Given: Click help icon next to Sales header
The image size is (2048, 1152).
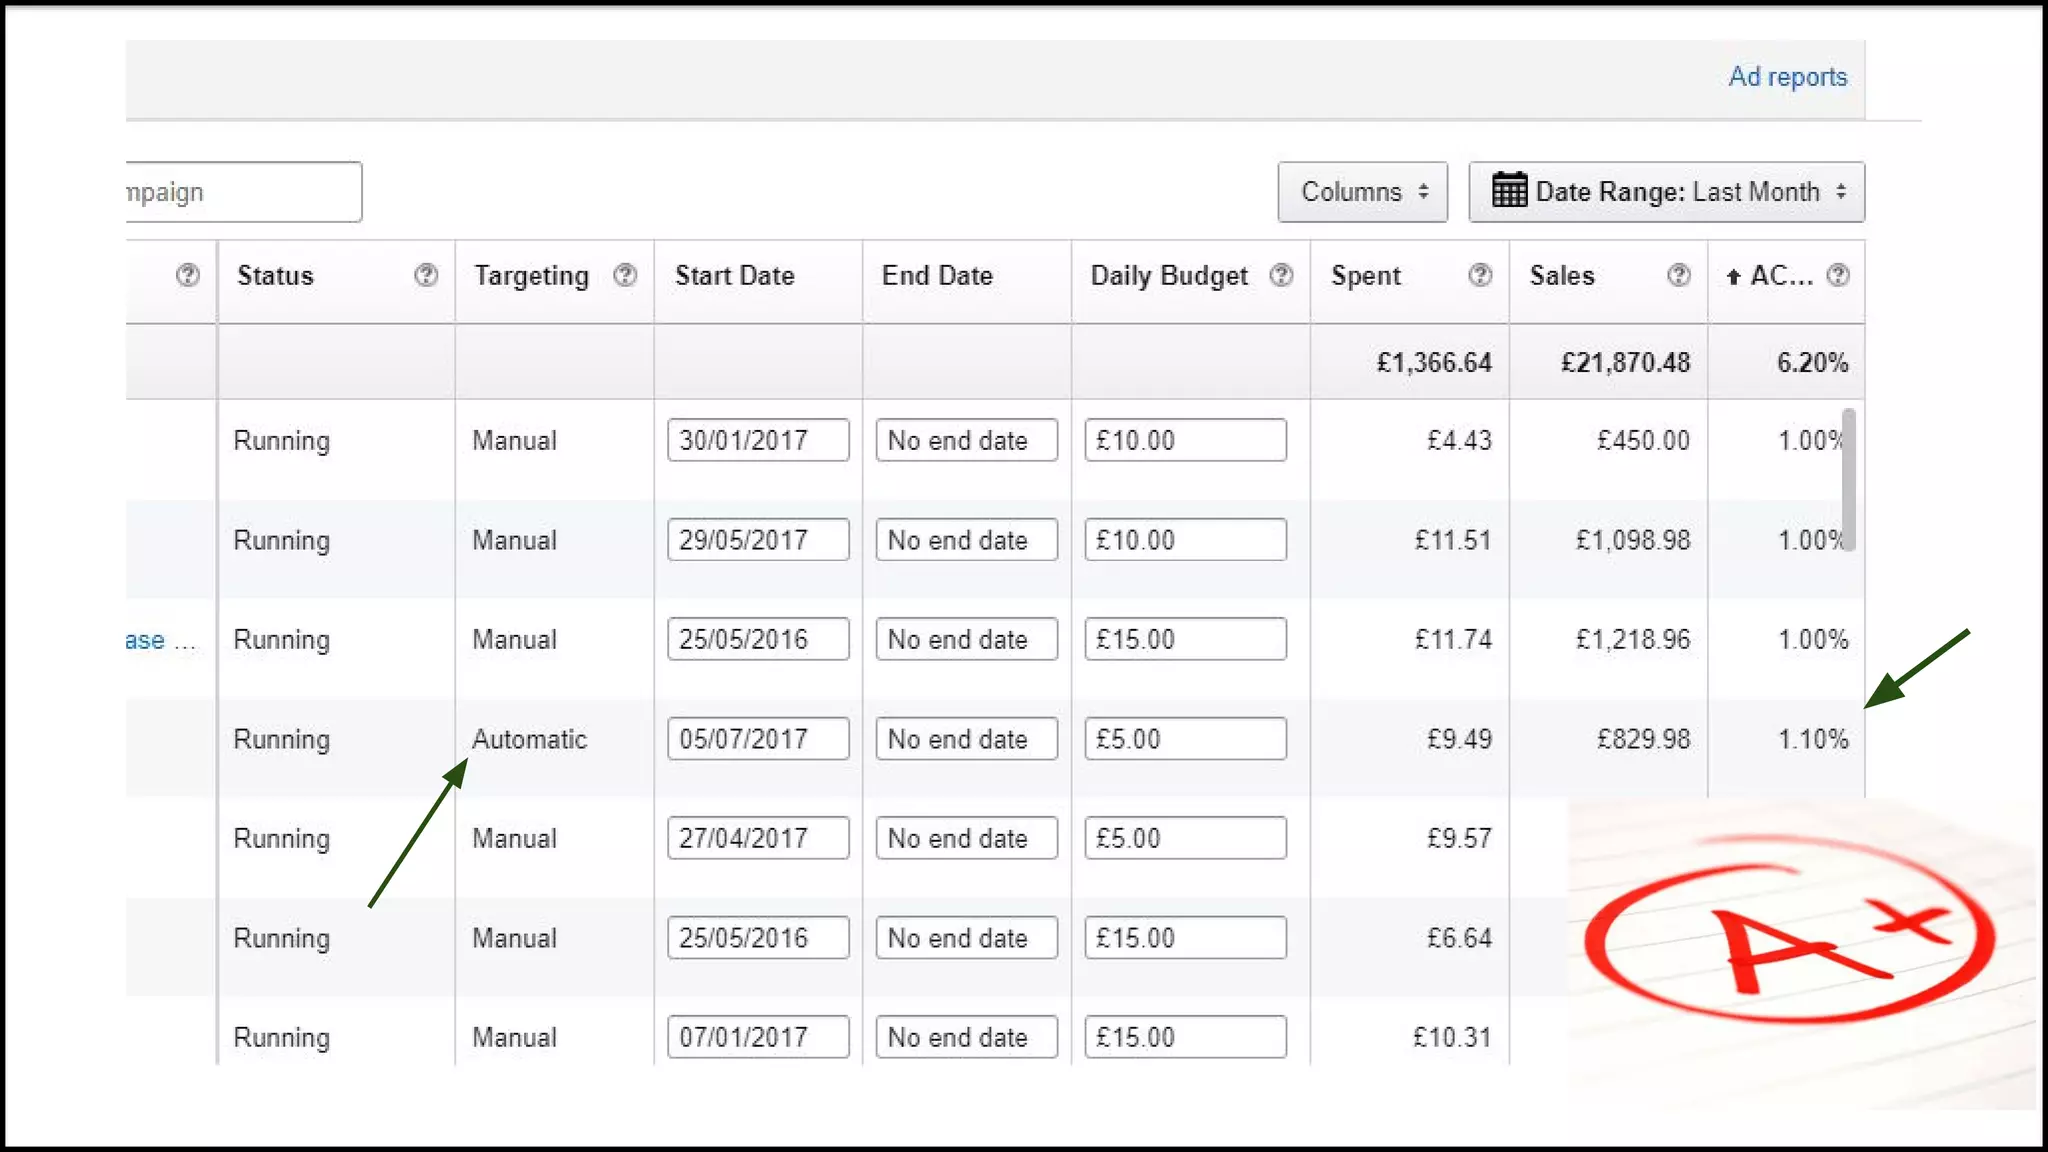Looking at the screenshot, I should (1679, 275).
